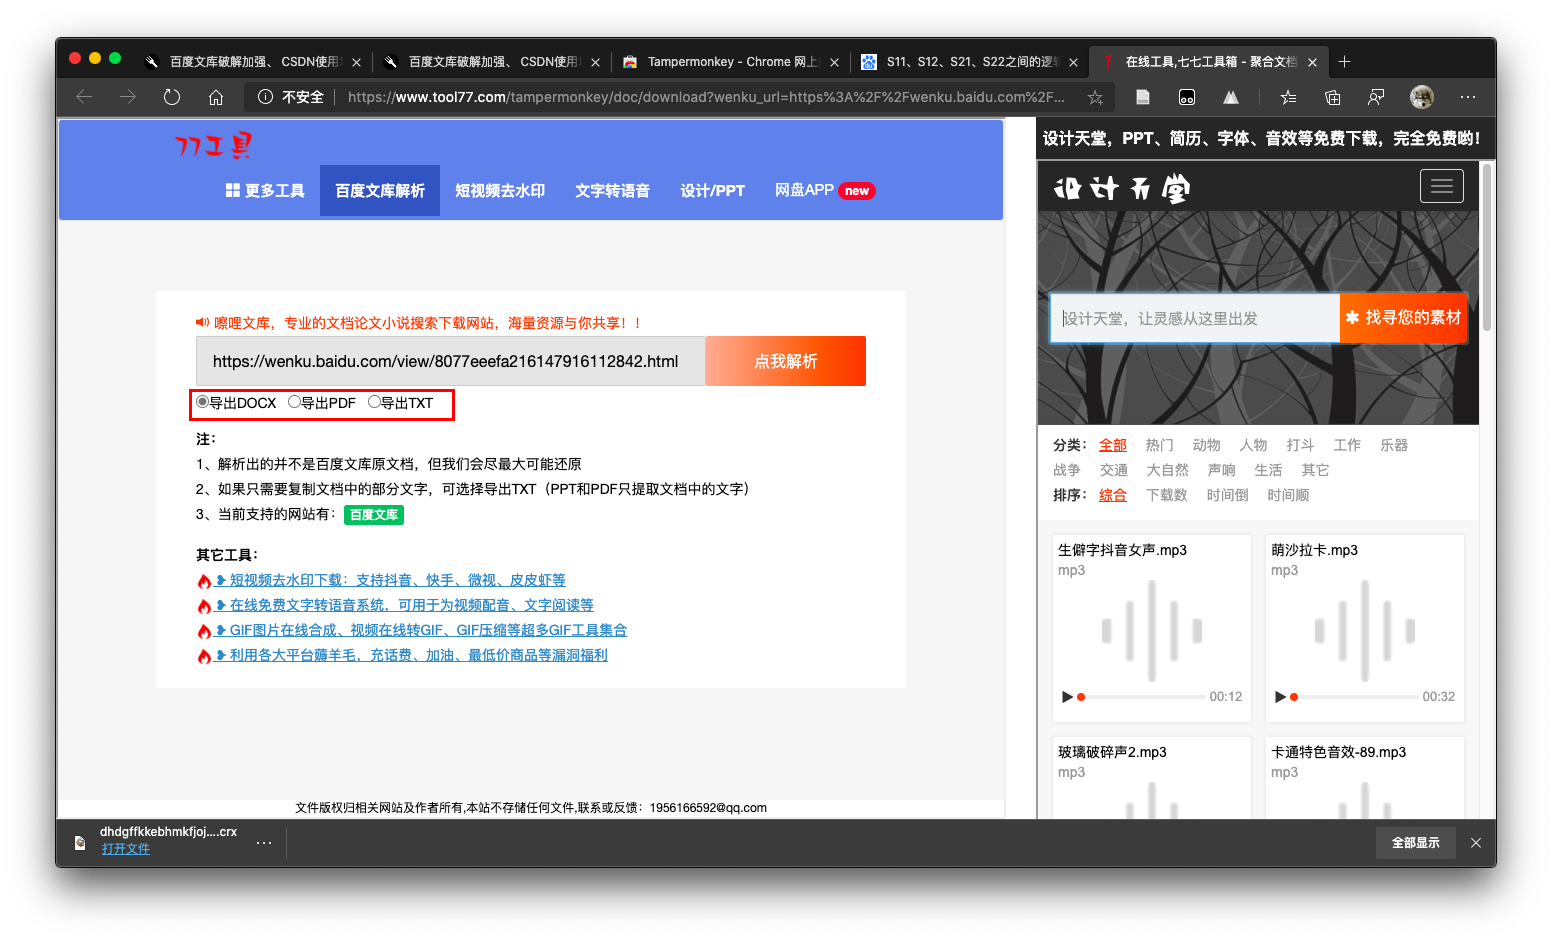Open the 卡通特色音效-89.mp3 card
The height and width of the screenshot is (941, 1552).
click(1364, 778)
